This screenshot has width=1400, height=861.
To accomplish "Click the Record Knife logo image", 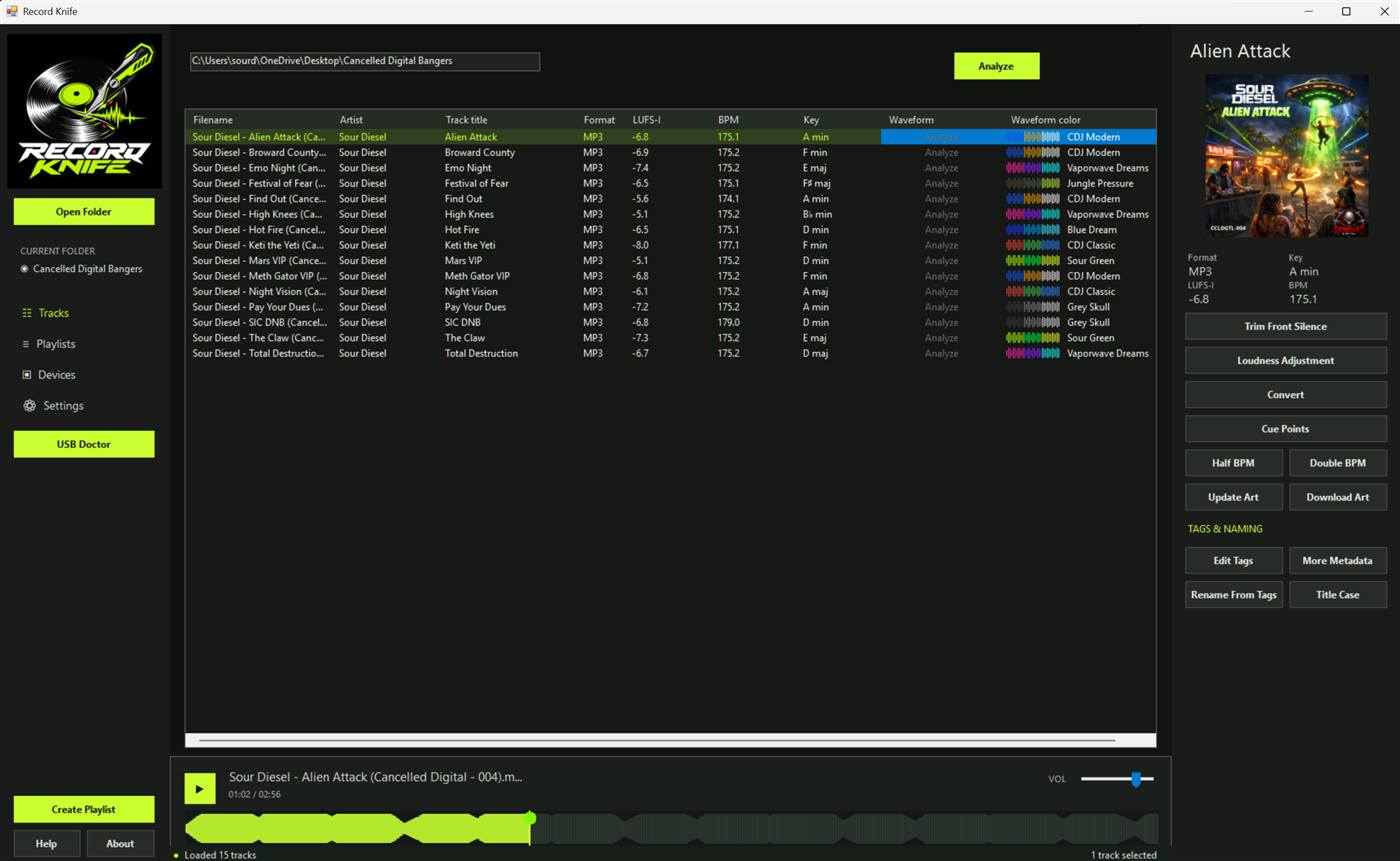I will [x=84, y=111].
